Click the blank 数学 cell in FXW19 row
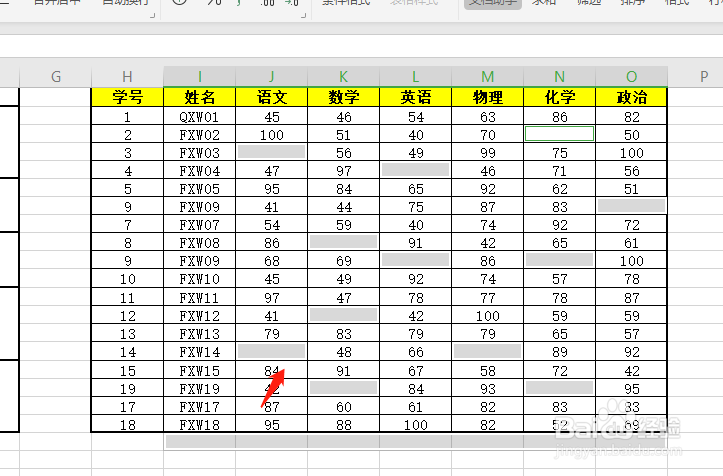This screenshot has height=476, width=723. [x=344, y=388]
